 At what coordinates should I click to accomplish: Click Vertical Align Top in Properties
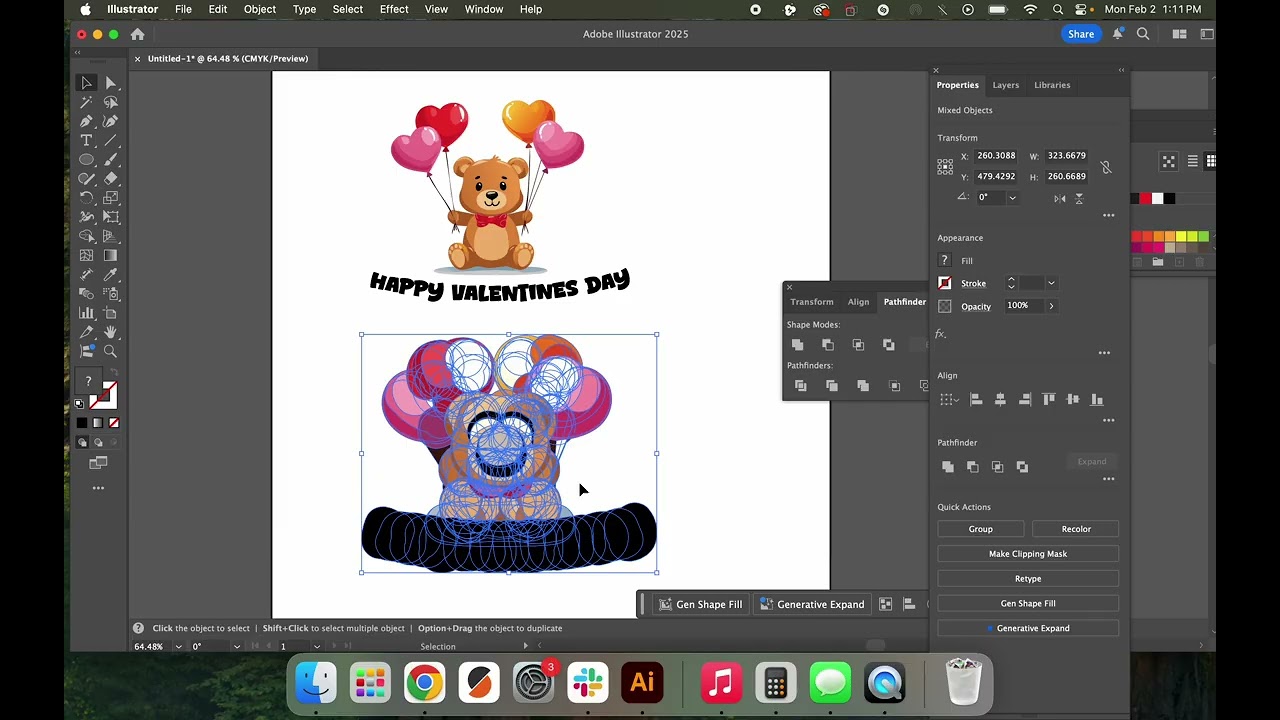(1048, 399)
